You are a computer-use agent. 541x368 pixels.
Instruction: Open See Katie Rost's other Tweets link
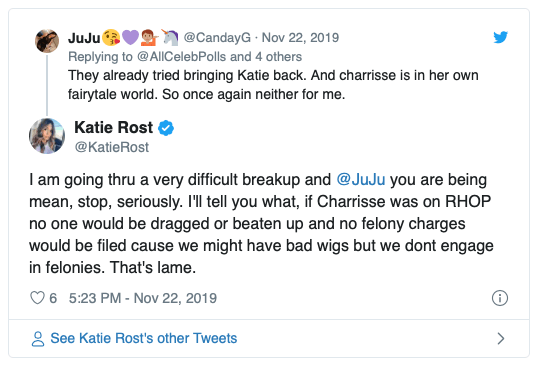144,338
